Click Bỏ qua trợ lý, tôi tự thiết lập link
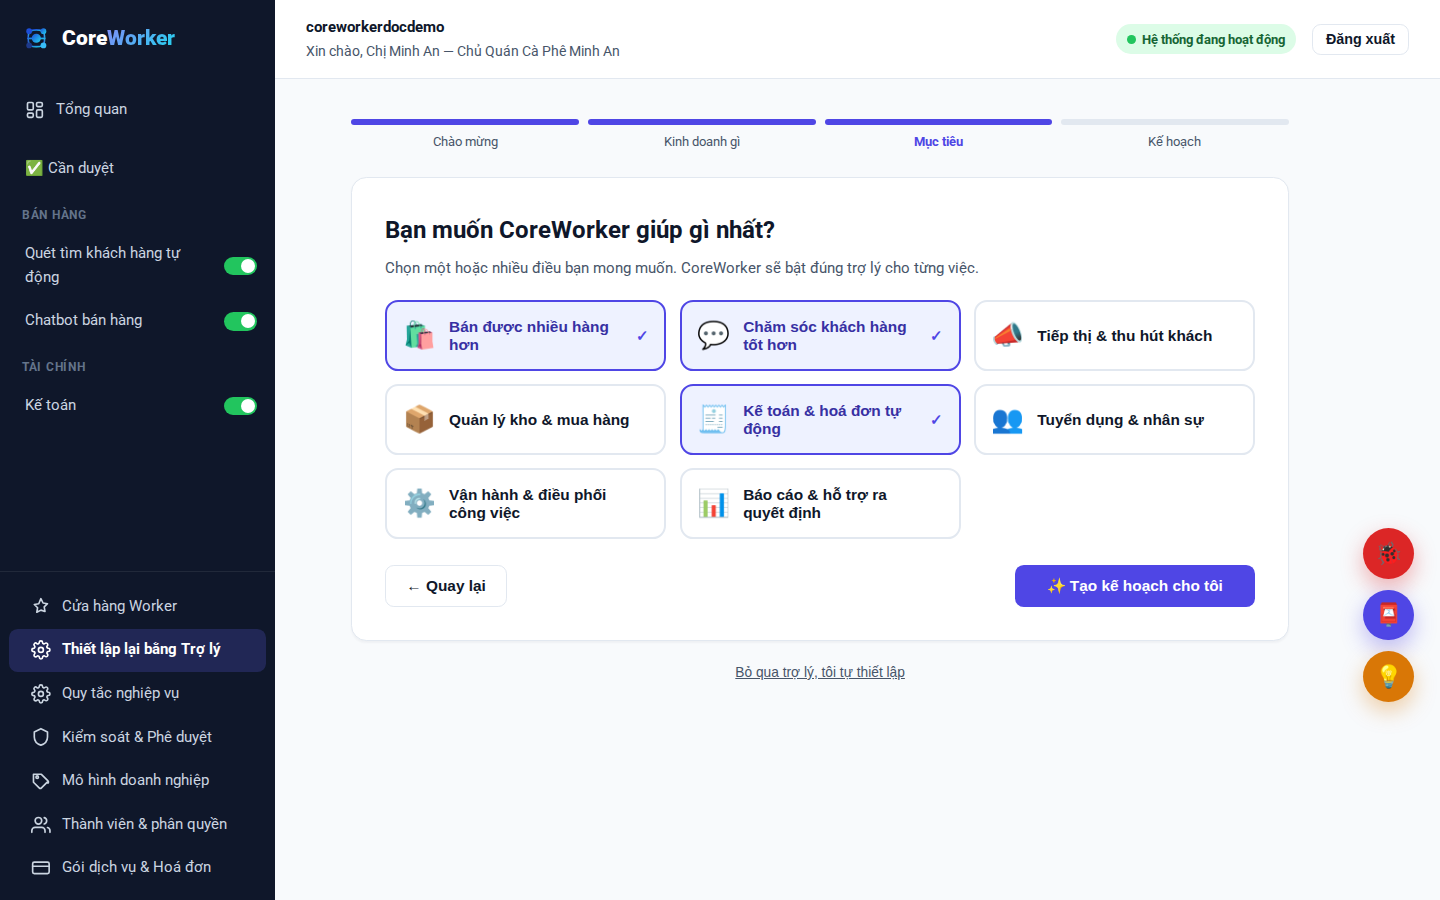 [x=820, y=672]
